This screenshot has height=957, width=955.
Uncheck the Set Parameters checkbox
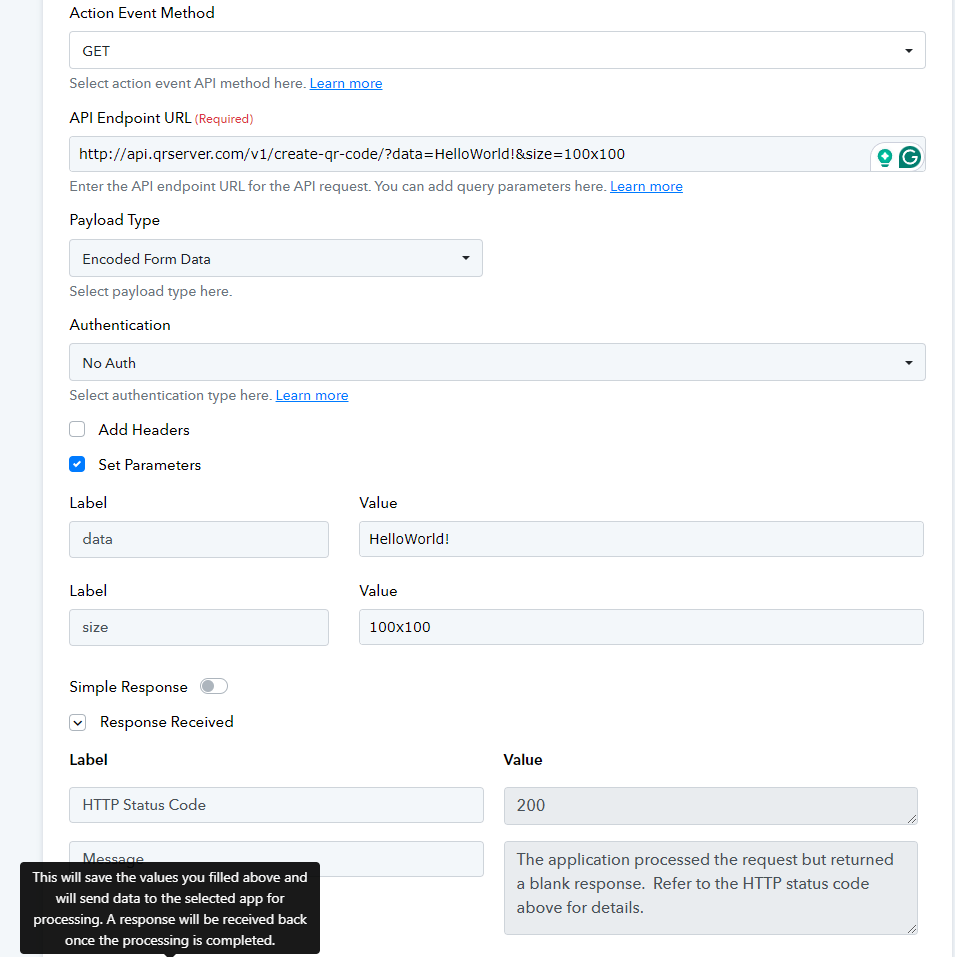tap(77, 464)
